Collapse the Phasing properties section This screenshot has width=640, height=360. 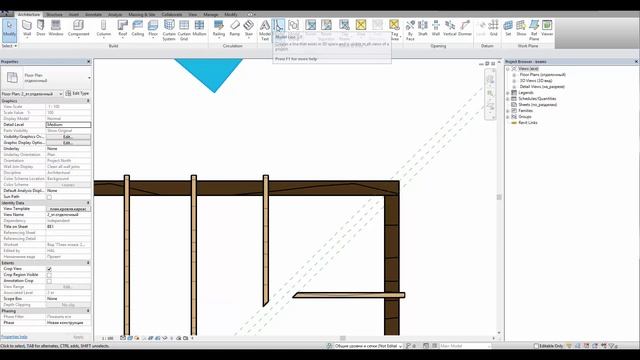88,311
